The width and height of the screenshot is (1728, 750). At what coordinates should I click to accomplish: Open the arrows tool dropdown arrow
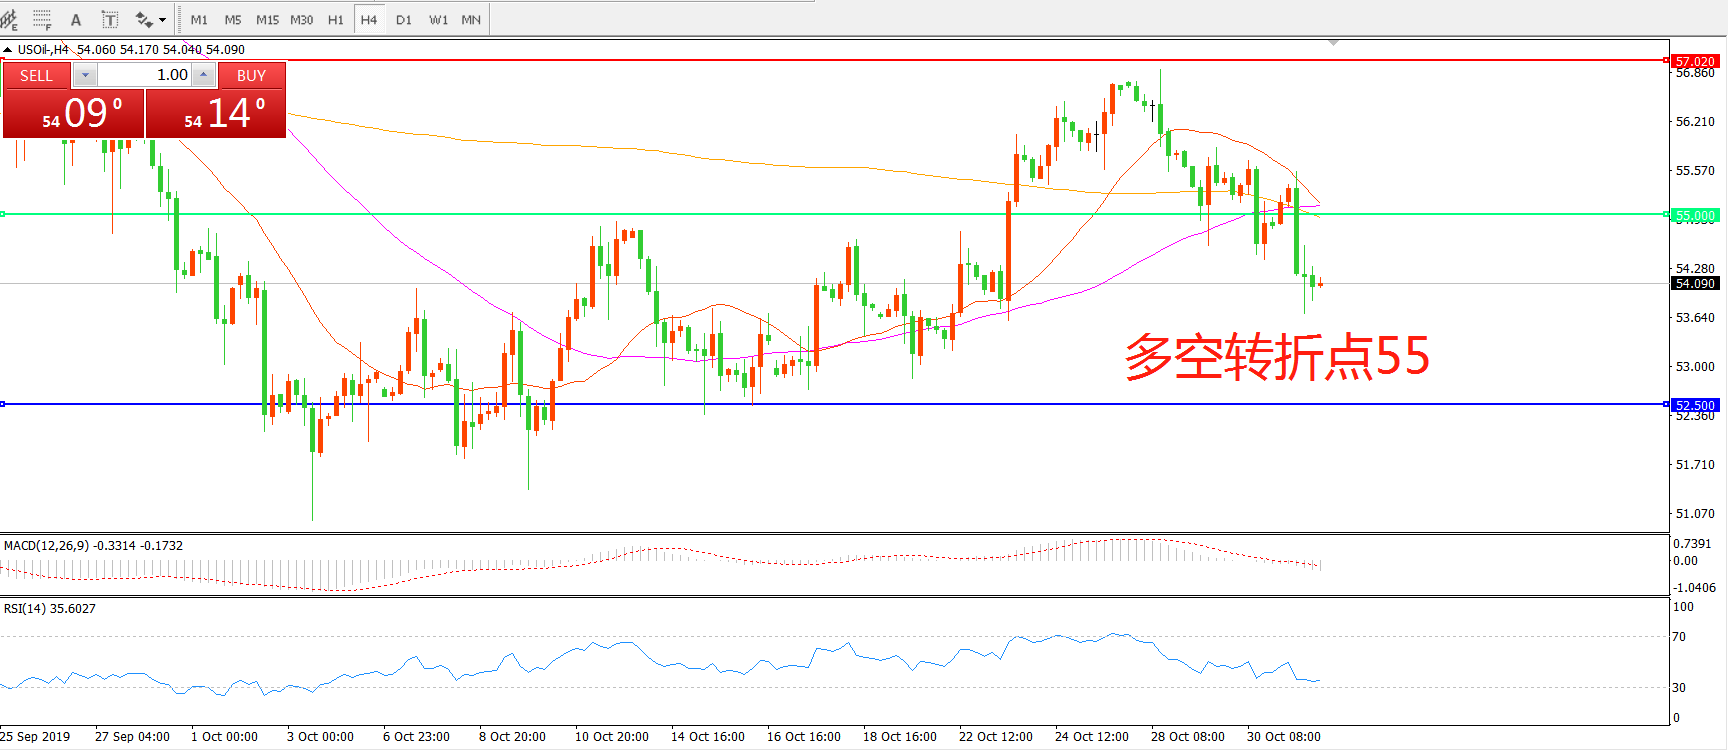coord(162,20)
